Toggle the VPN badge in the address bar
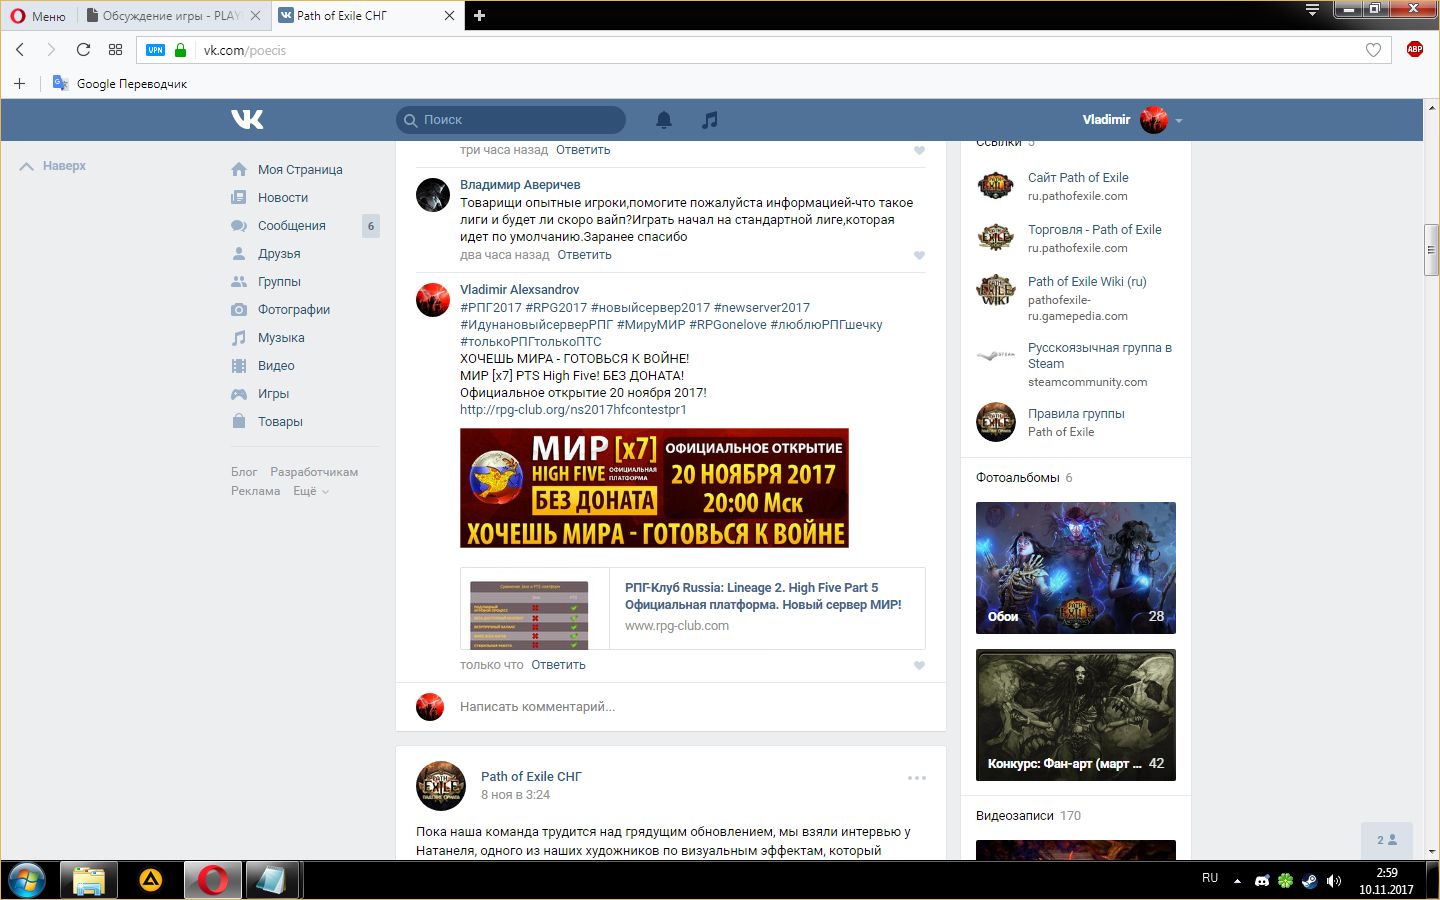1440x900 pixels. coord(155,50)
